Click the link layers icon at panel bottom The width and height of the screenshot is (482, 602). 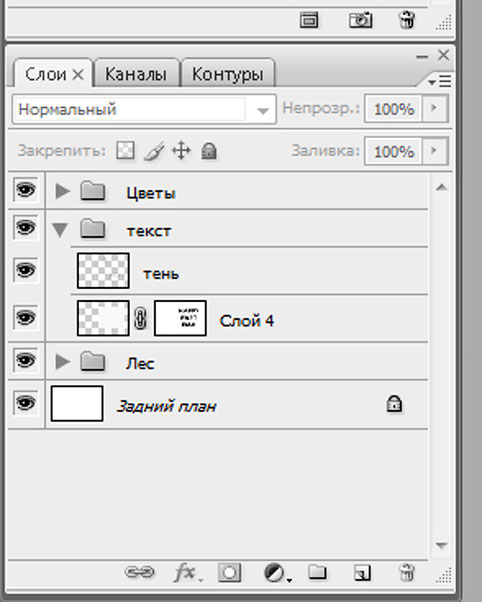(139, 572)
